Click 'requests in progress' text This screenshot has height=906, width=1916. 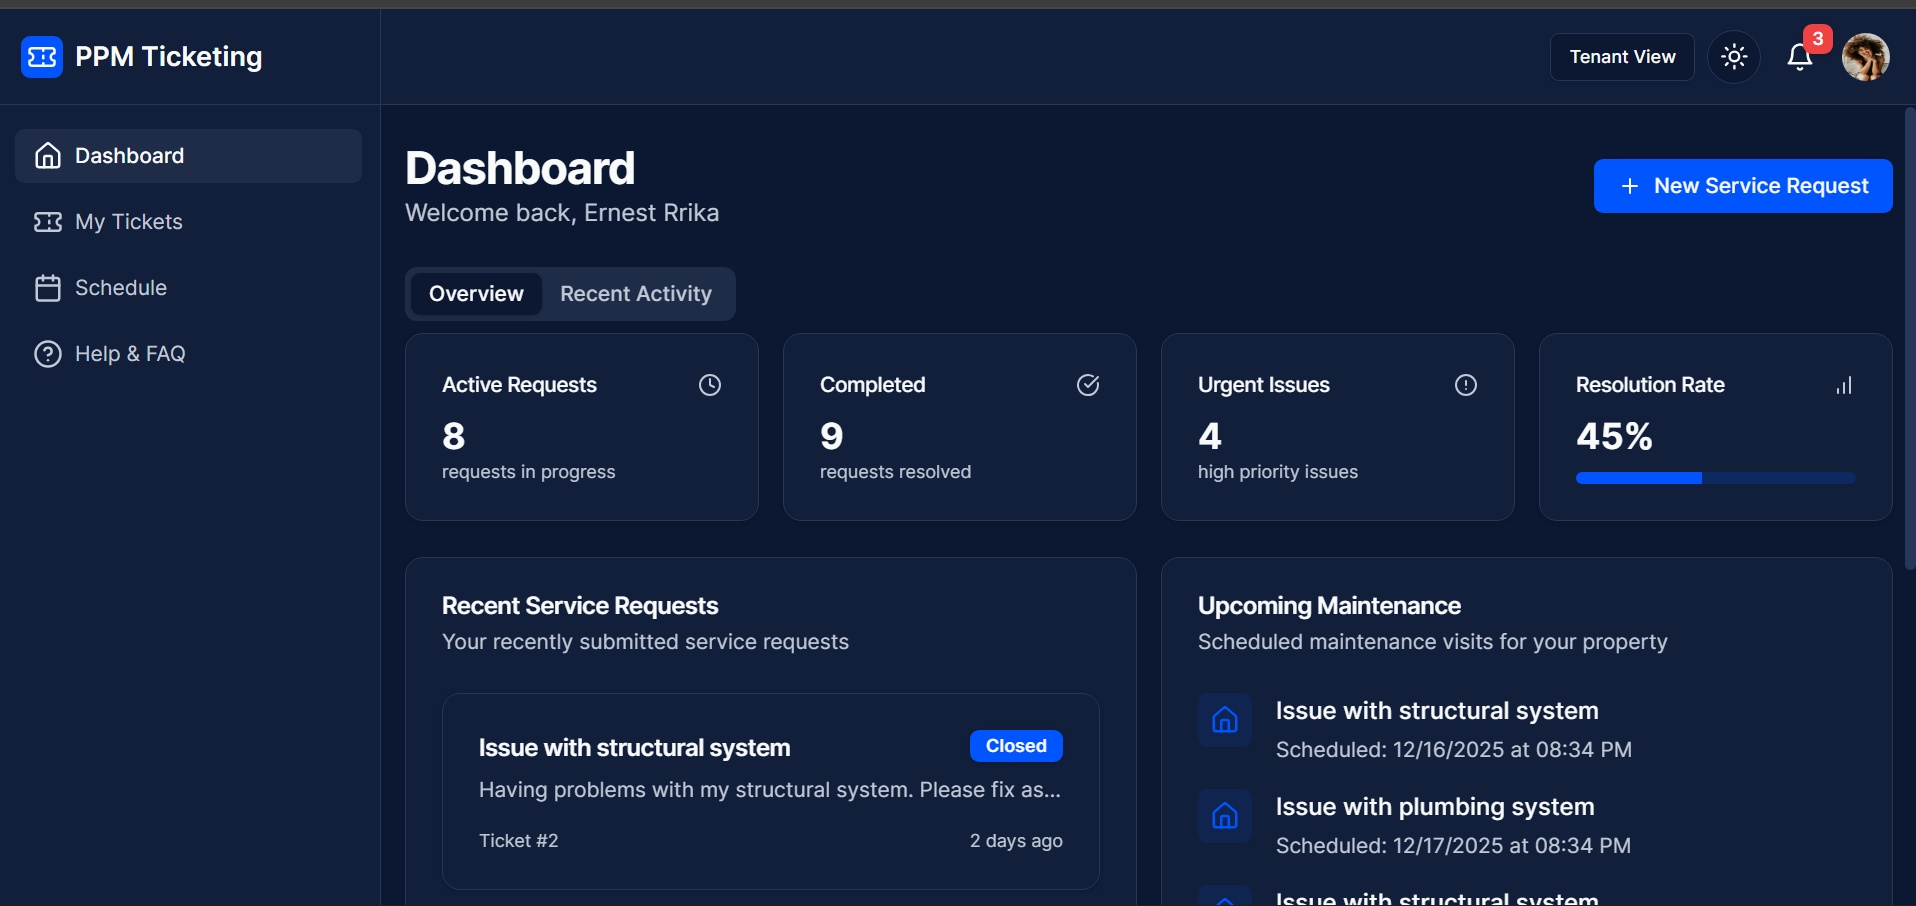pos(529,472)
